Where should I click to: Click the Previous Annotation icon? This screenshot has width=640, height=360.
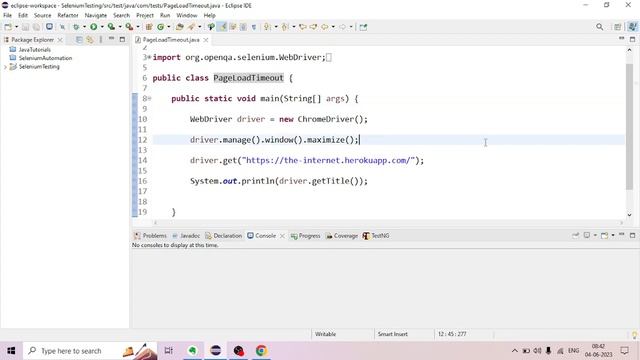(285, 27)
